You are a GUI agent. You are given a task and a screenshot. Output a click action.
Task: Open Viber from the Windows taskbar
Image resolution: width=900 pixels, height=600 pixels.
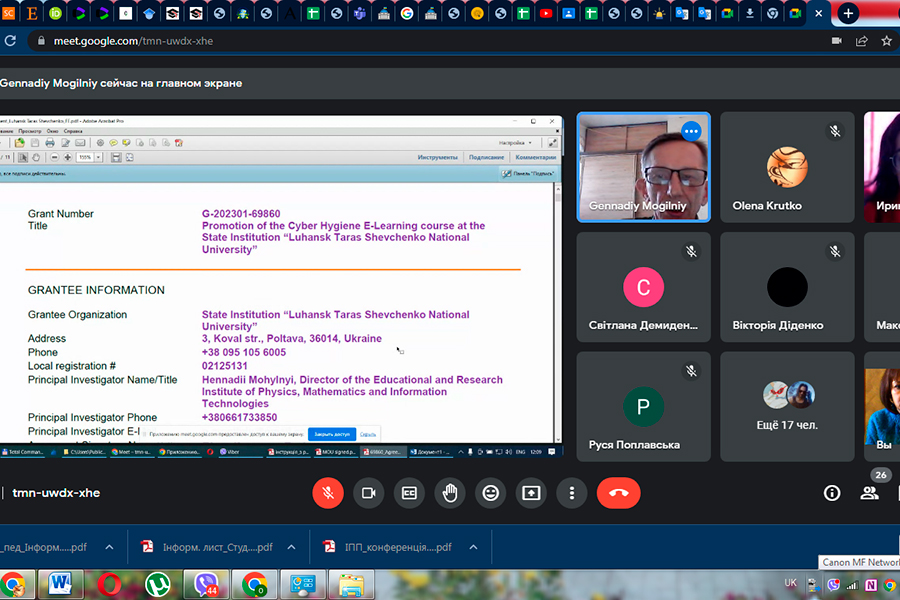207,584
